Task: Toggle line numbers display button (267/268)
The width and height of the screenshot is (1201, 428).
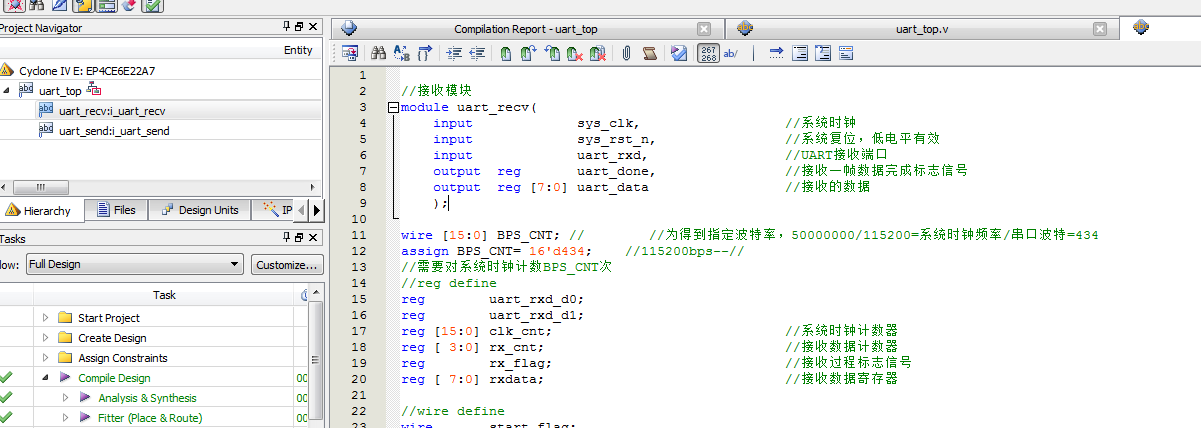Action: point(707,53)
